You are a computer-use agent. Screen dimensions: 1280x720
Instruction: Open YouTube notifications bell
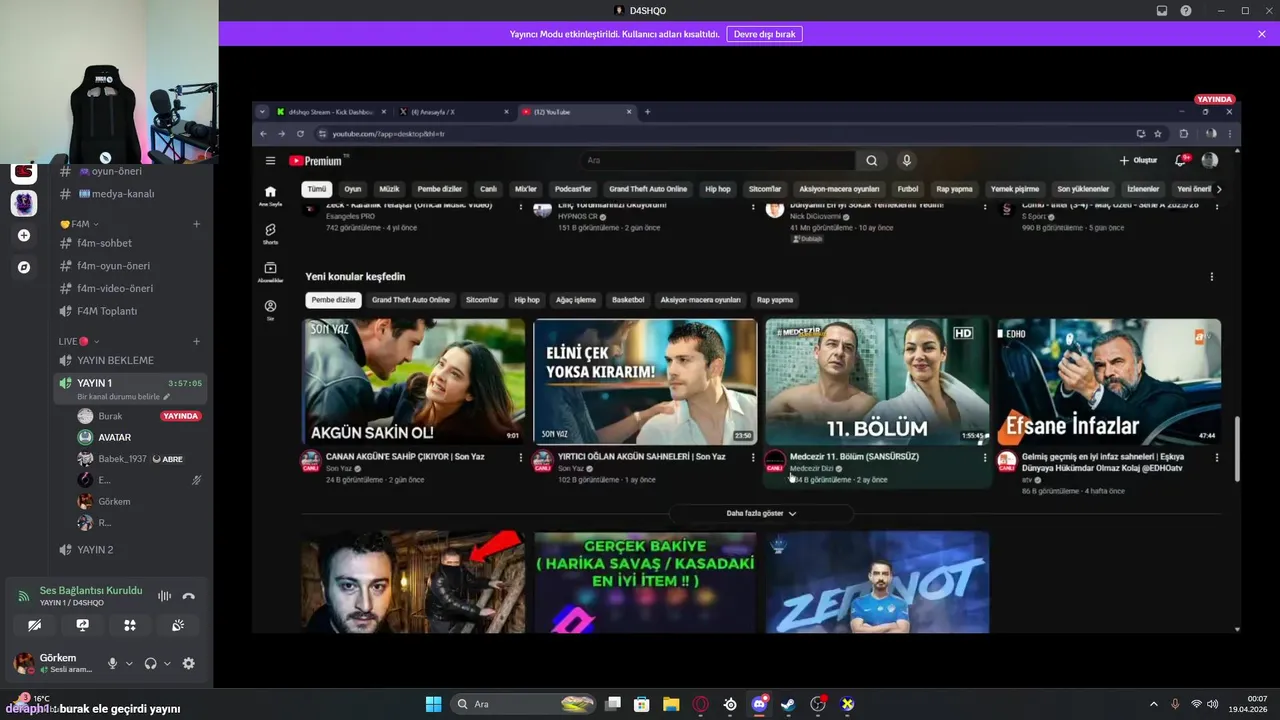pos(1181,160)
